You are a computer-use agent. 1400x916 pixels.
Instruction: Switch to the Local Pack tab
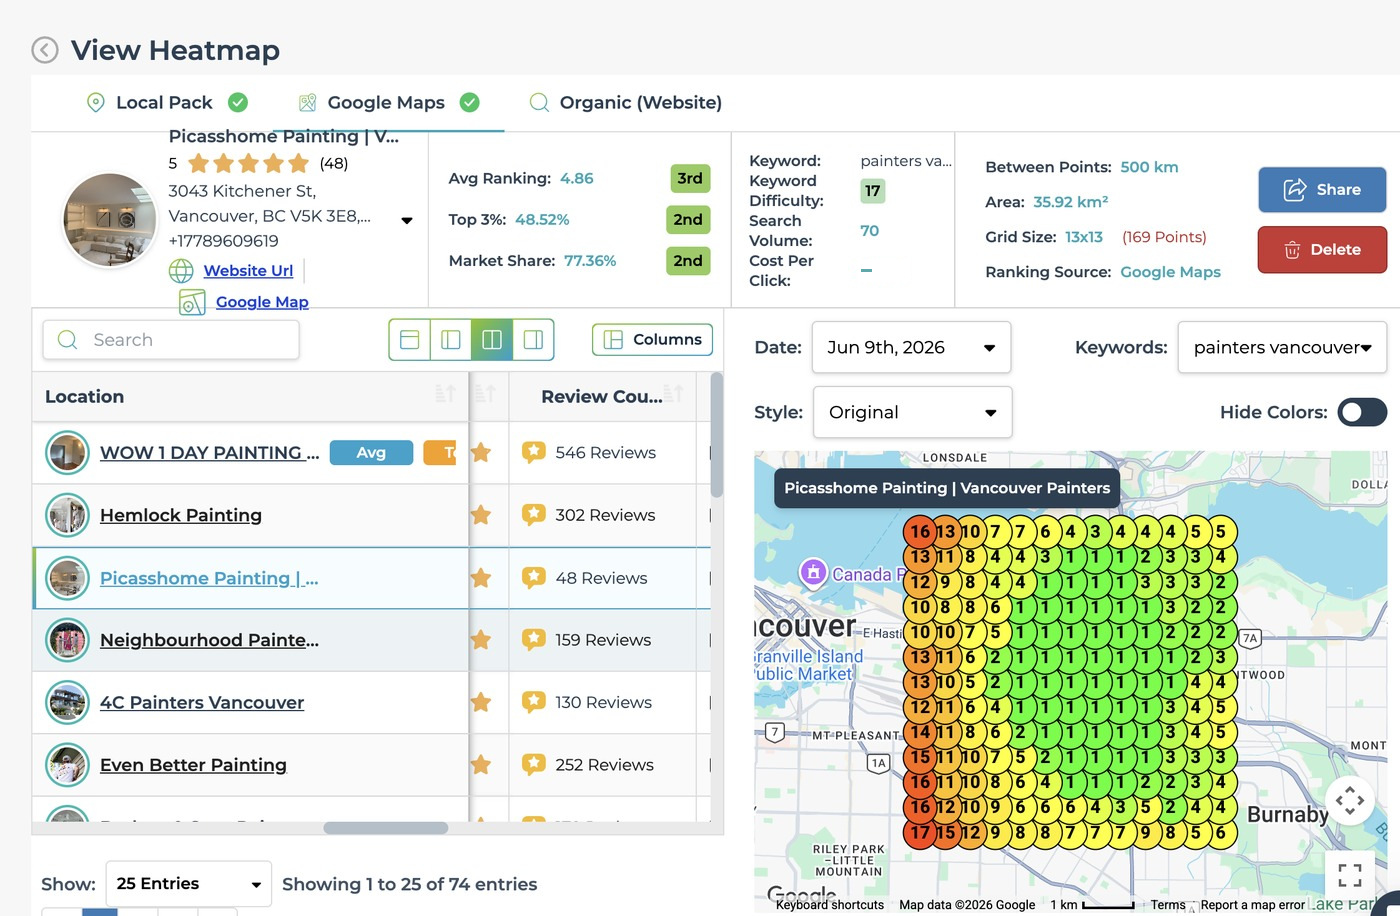pos(166,102)
